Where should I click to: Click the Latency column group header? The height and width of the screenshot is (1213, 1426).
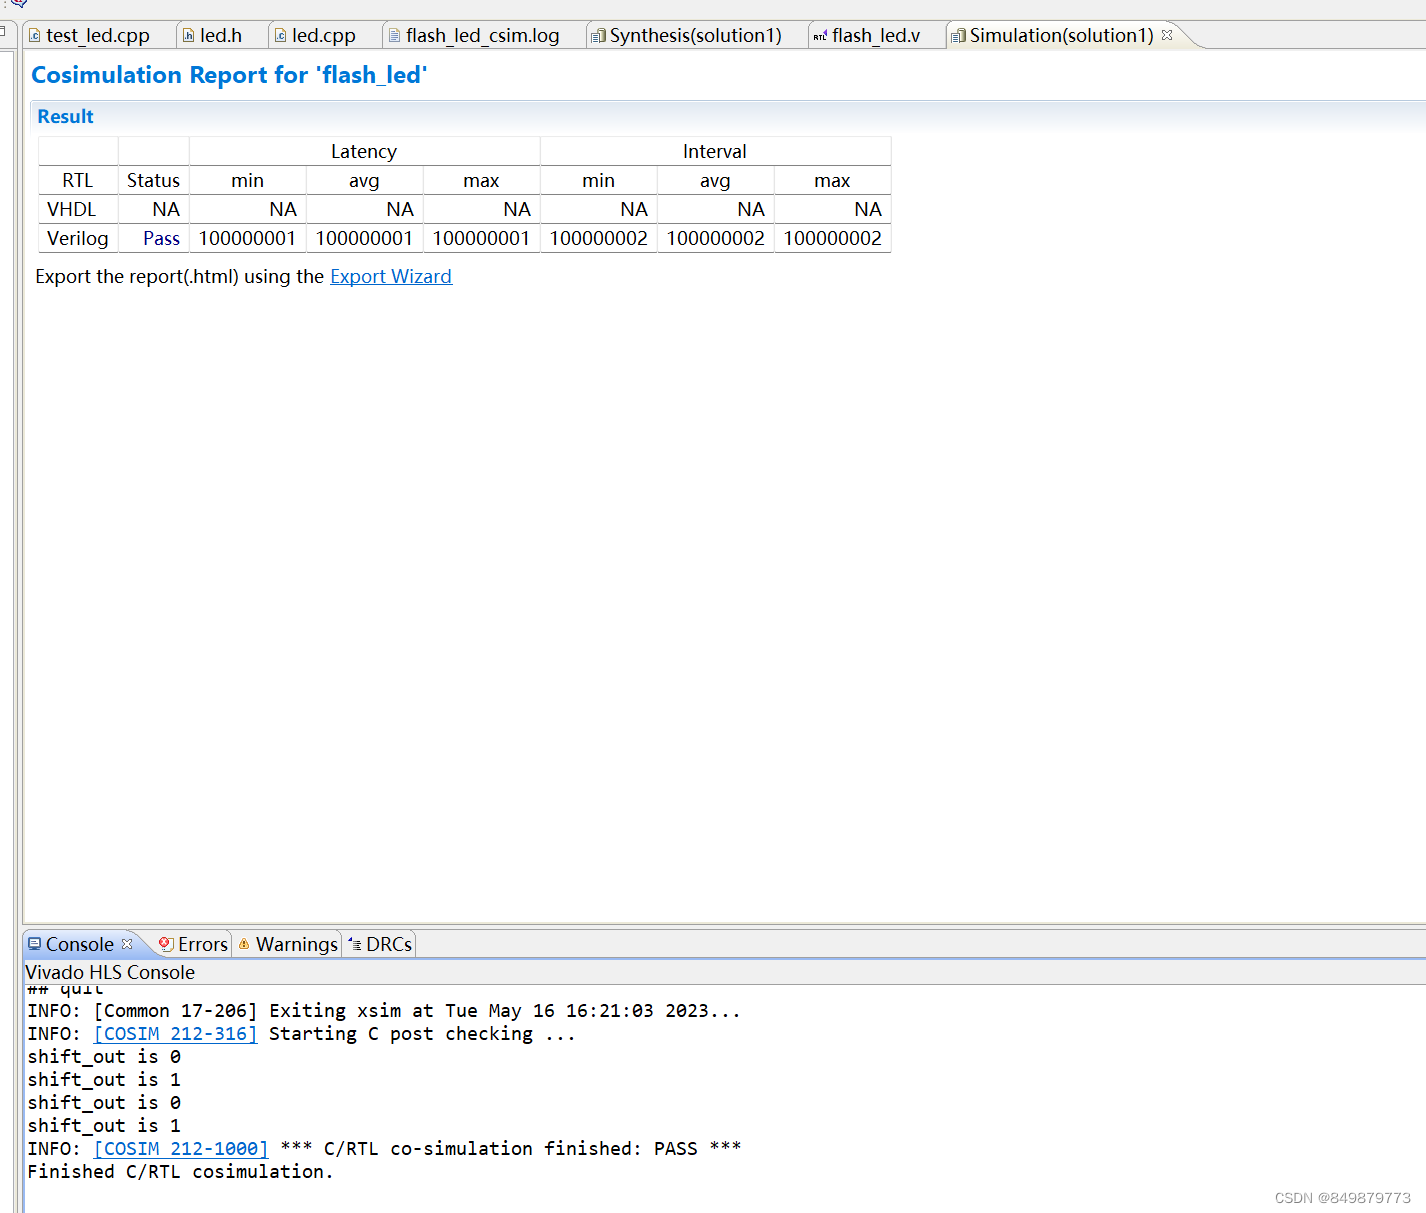(x=364, y=152)
